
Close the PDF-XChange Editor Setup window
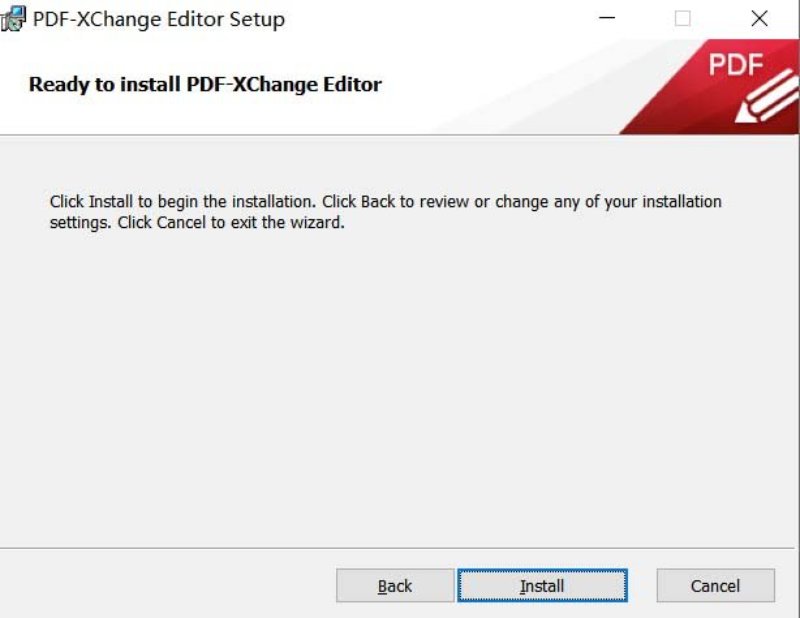pos(758,18)
